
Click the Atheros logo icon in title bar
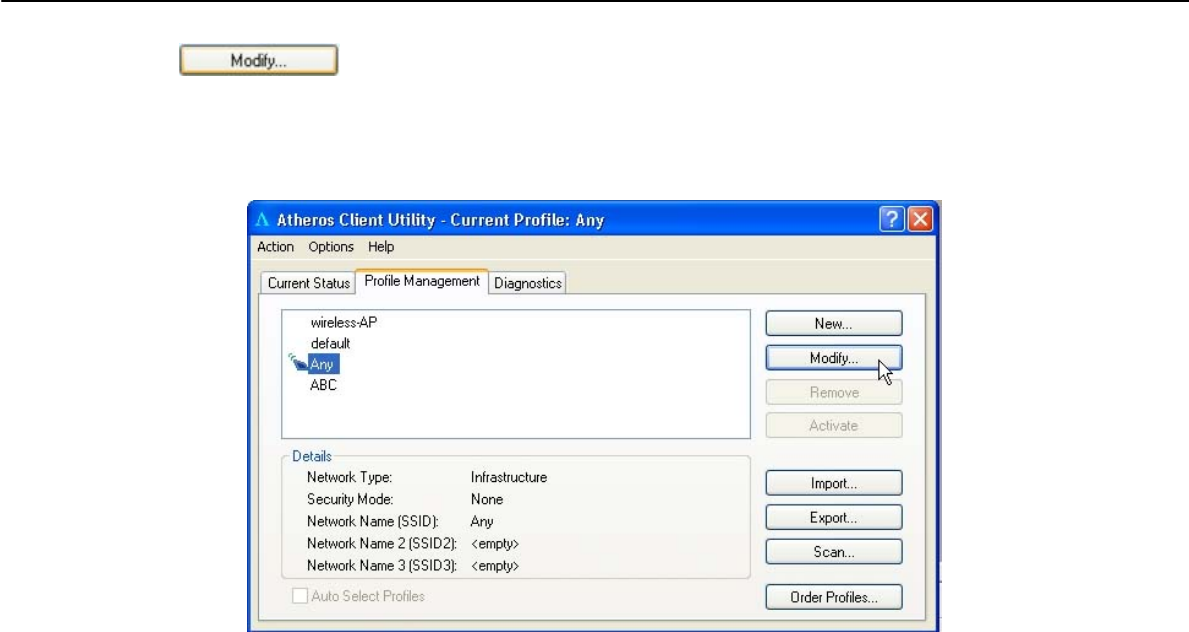pos(262,220)
